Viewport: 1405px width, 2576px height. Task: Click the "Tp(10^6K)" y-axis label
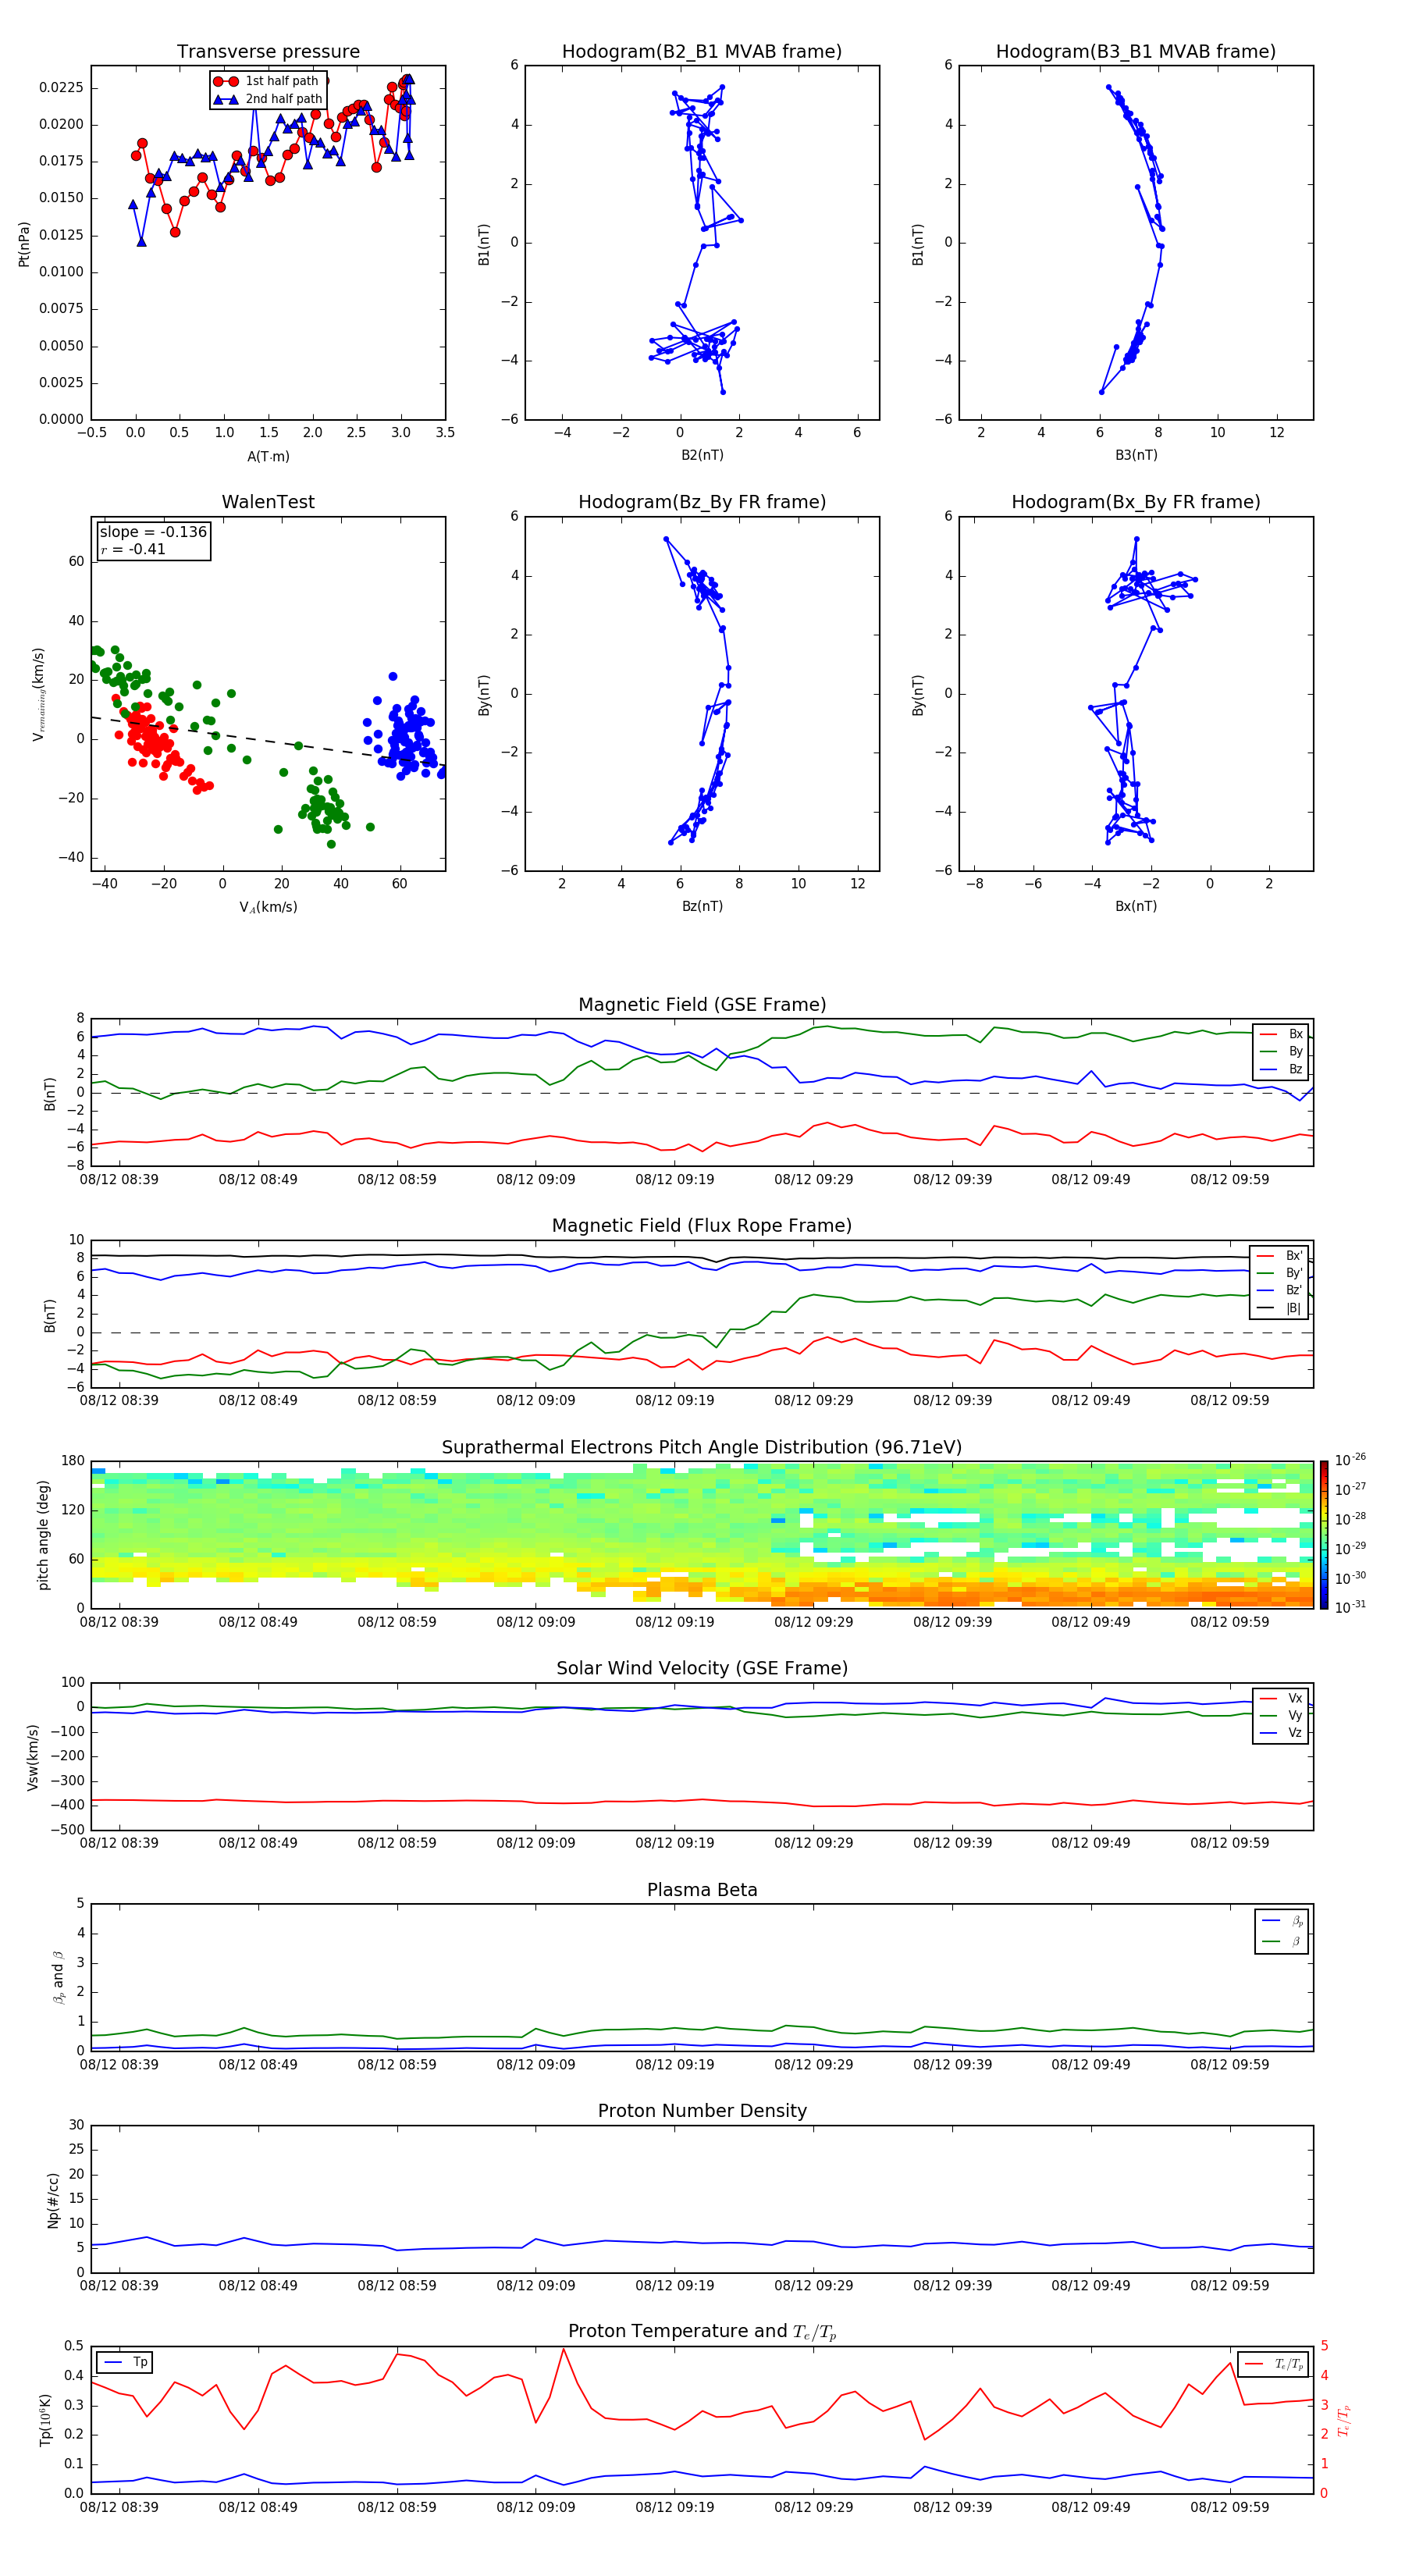click(x=44, y=2420)
